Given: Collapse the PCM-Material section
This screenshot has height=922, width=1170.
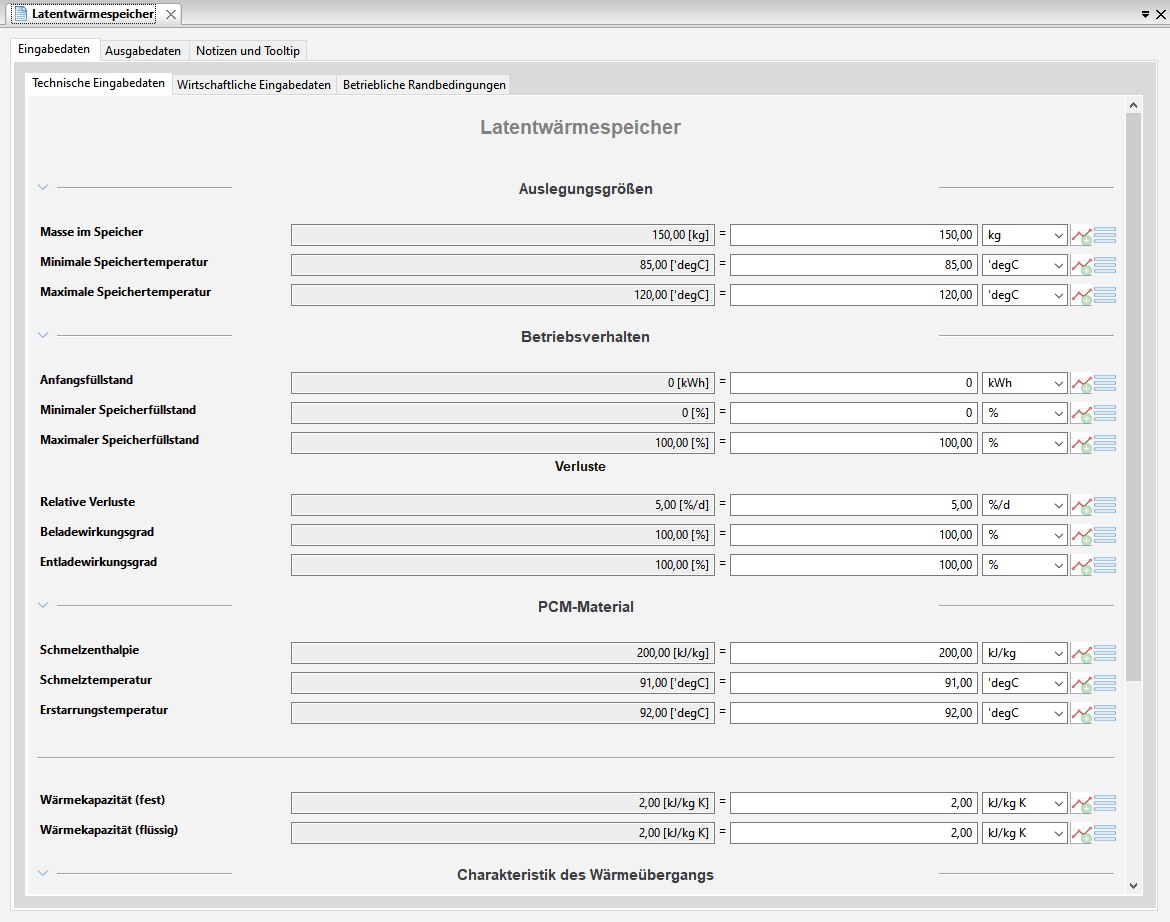Looking at the screenshot, I should pyautogui.click(x=43, y=605).
